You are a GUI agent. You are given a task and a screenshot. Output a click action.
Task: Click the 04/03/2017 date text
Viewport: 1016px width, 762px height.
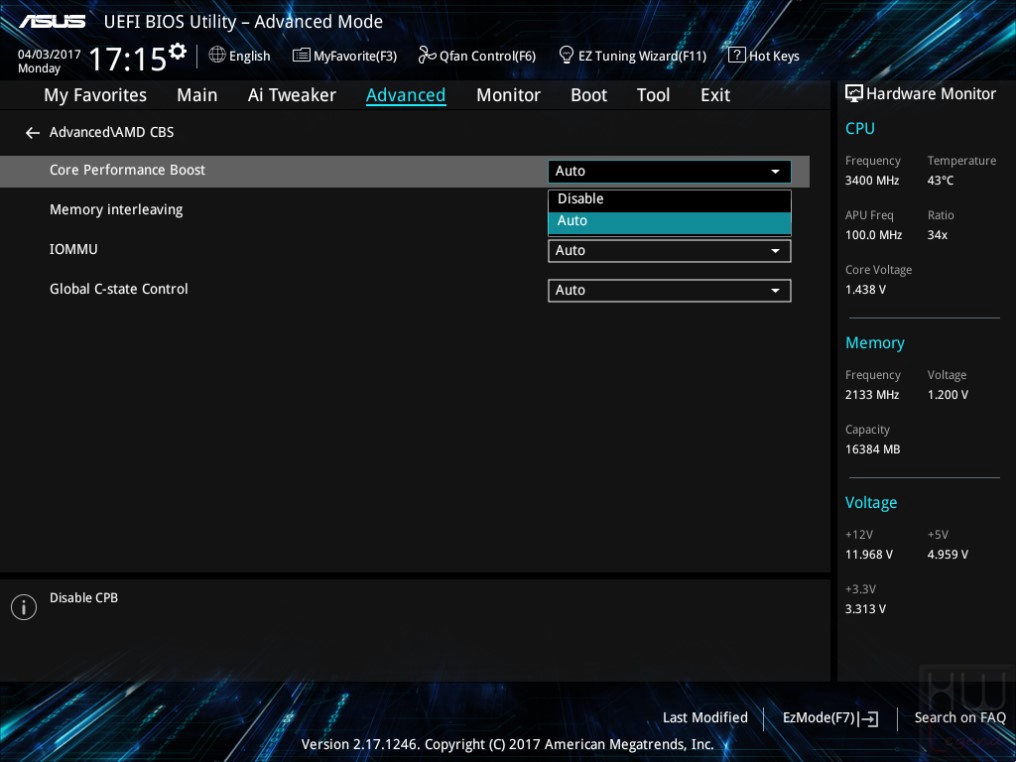49,54
